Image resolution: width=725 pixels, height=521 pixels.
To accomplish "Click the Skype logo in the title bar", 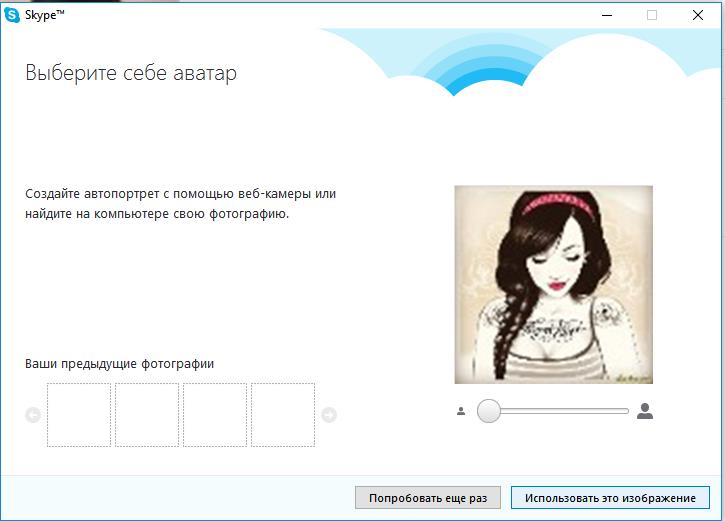I will tap(12, 14).
